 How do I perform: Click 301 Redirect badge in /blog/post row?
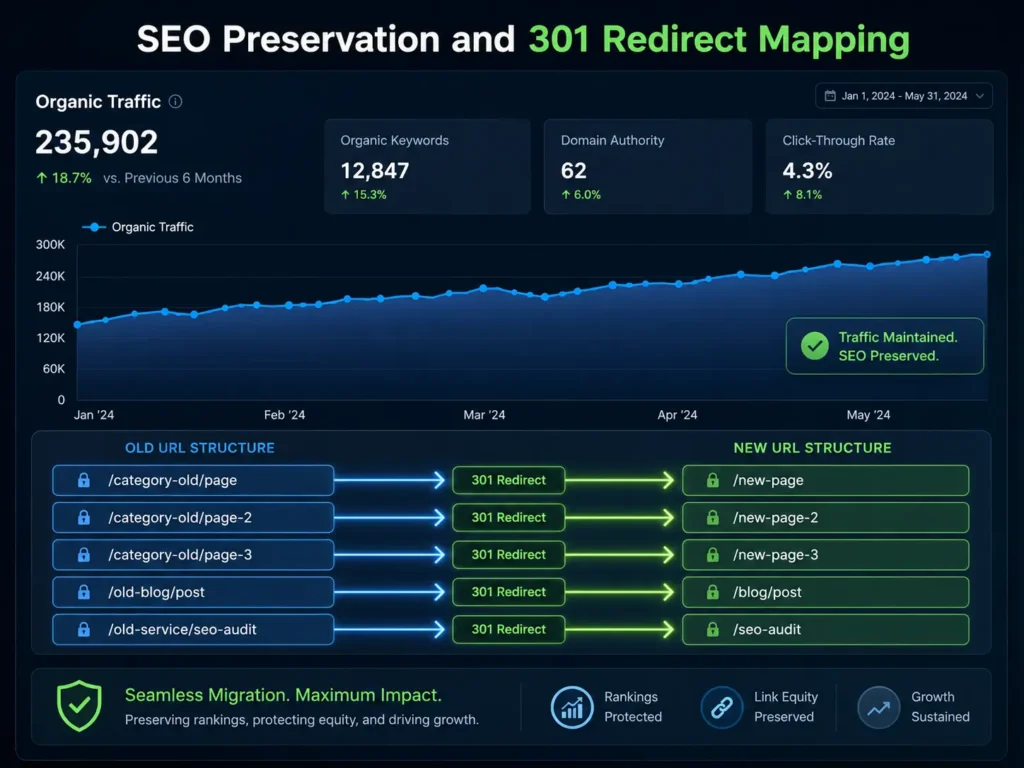[509, 592]
